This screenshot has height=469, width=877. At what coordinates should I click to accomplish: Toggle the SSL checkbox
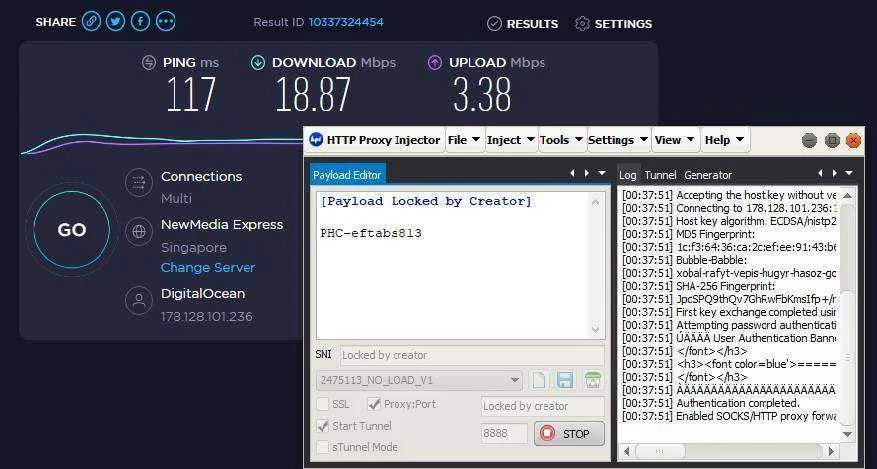pos(323,404)
